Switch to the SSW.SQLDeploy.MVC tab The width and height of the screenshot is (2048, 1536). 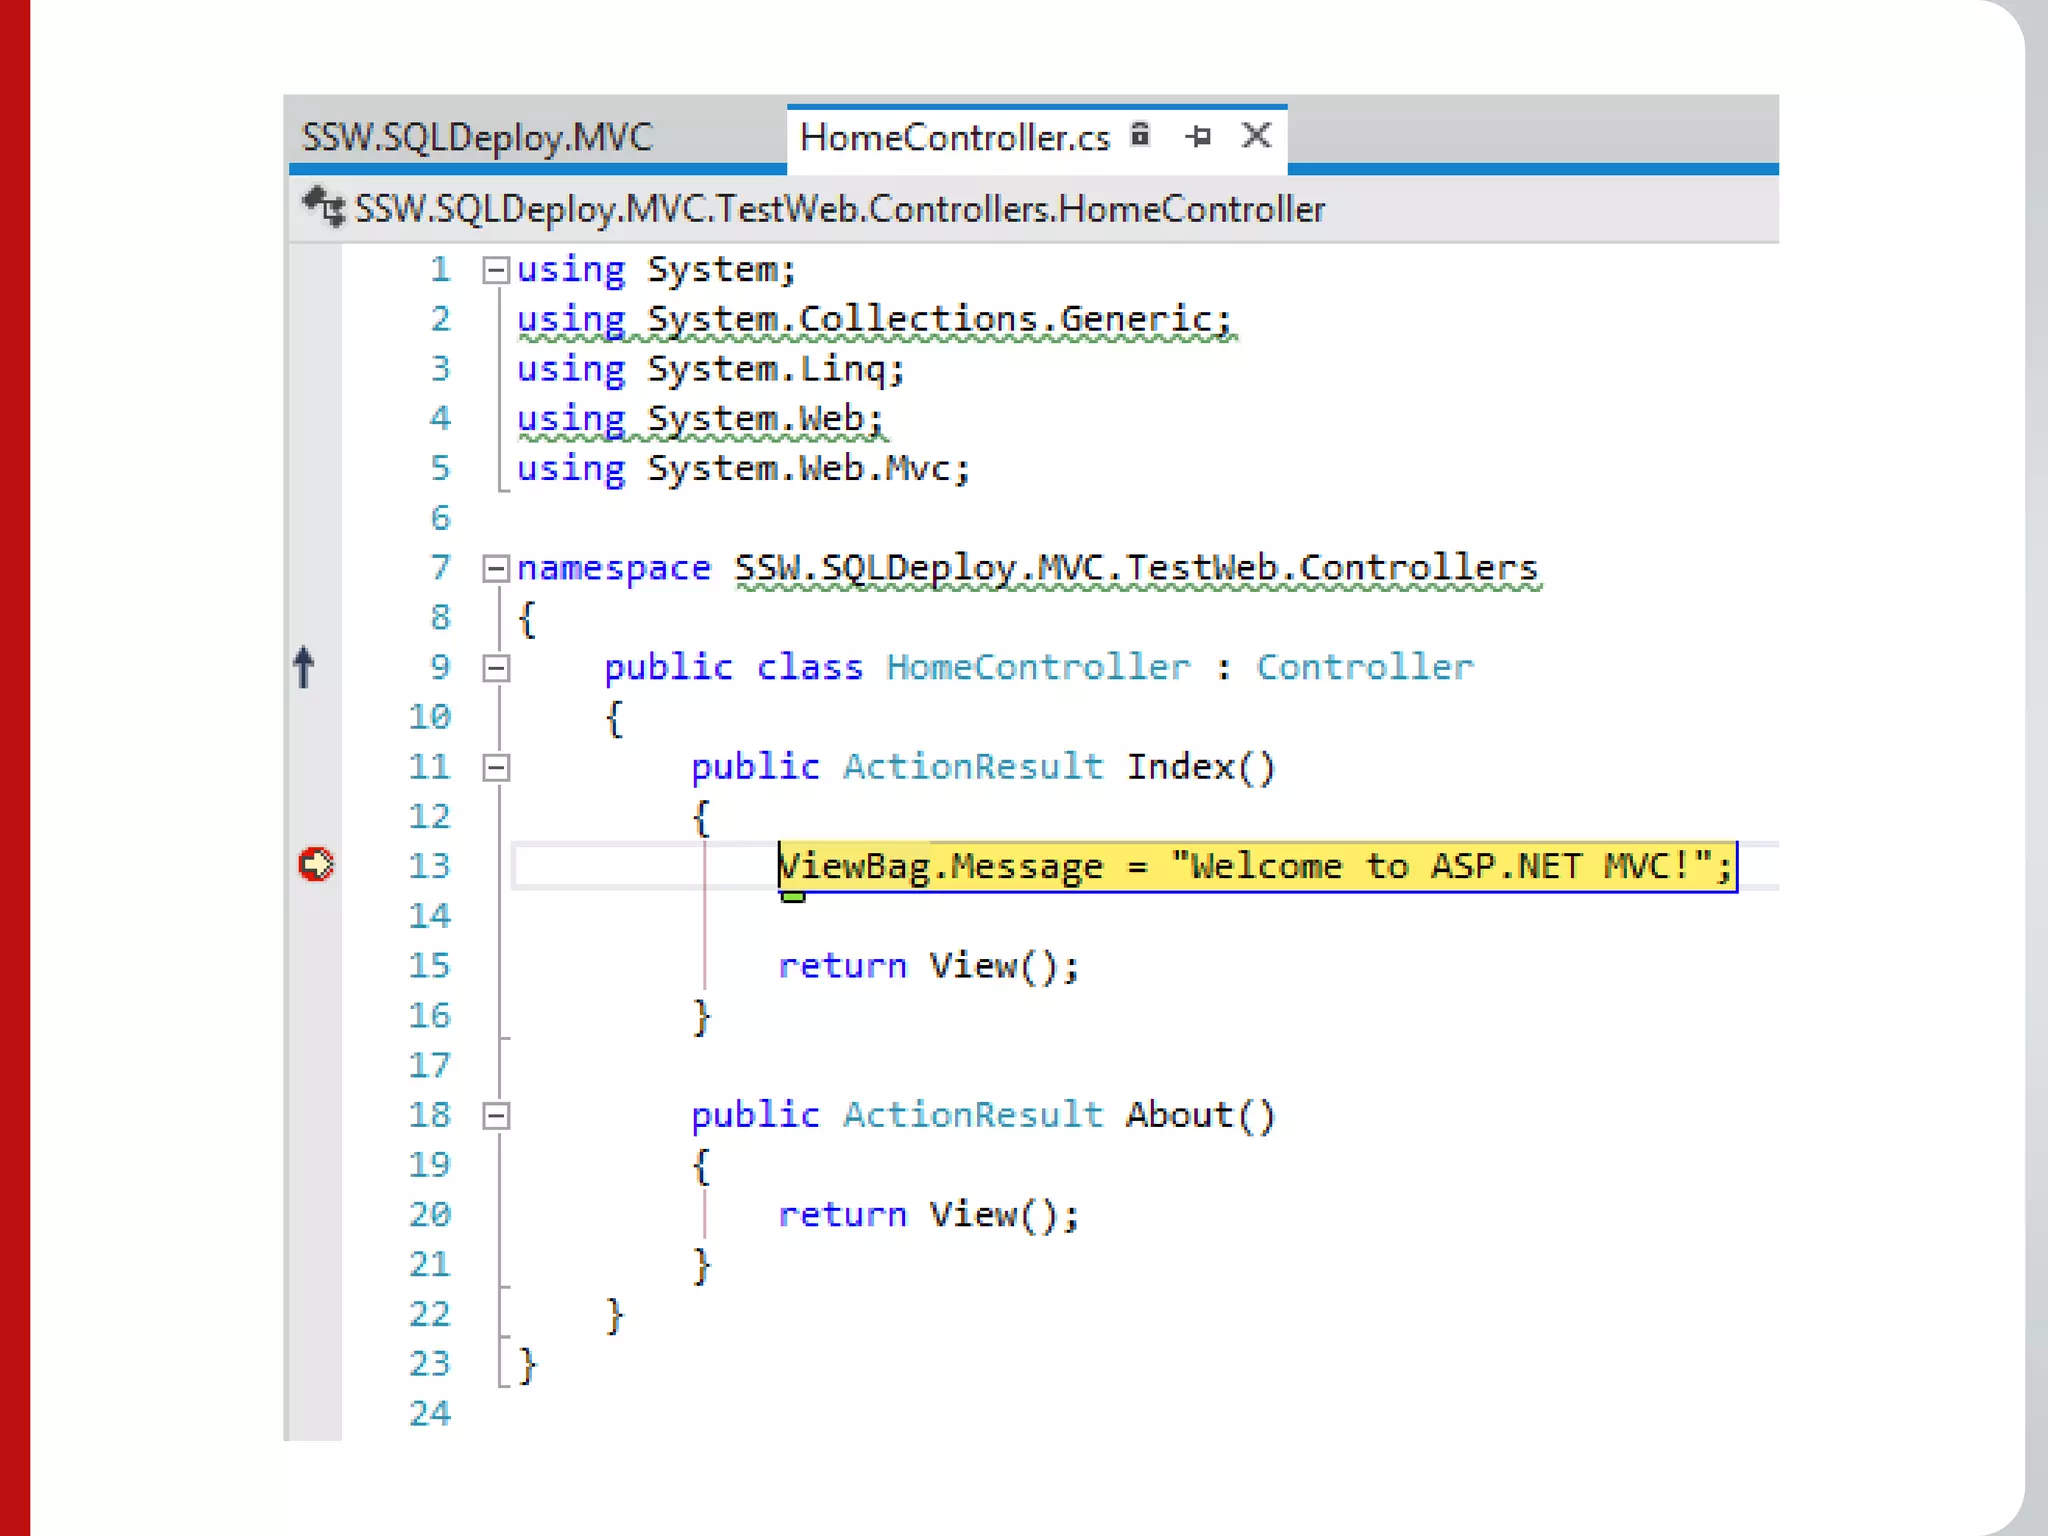(x=478, y=137)
